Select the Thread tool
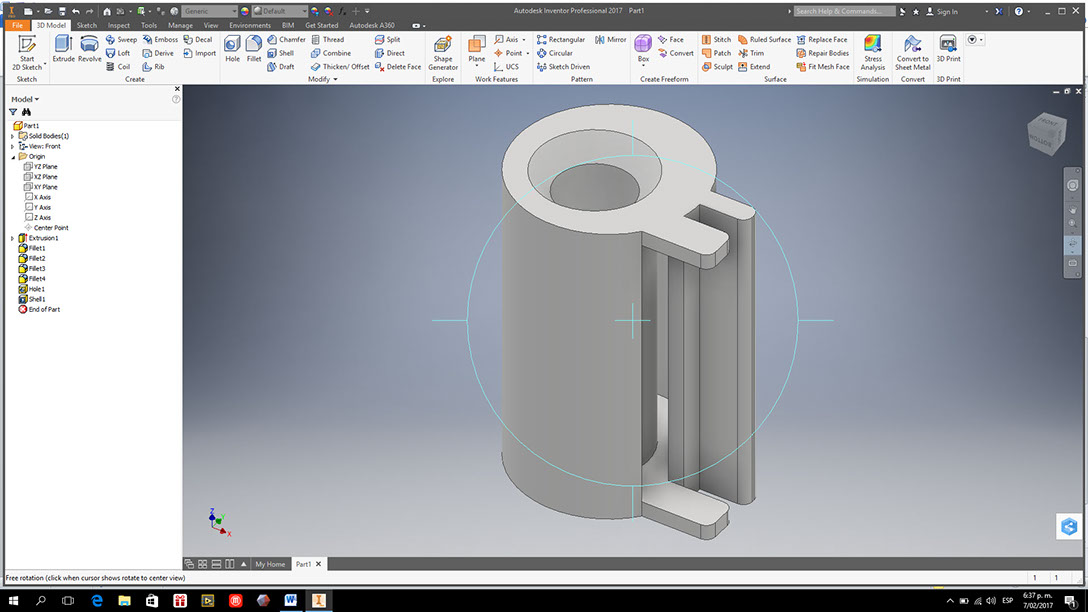 point(328,40)
